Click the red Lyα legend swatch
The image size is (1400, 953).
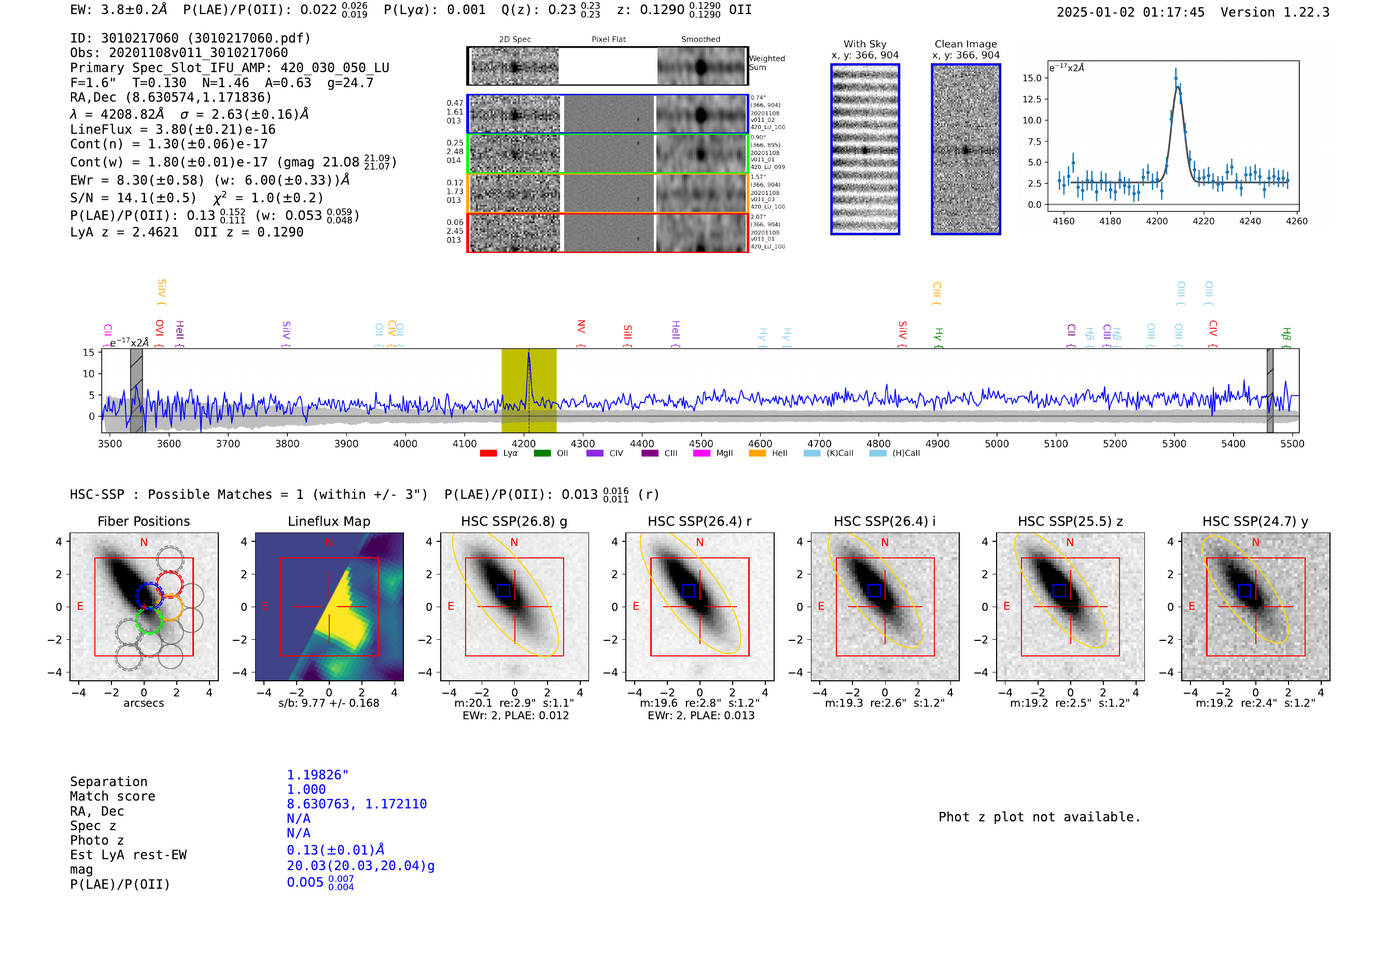point(488,453)
